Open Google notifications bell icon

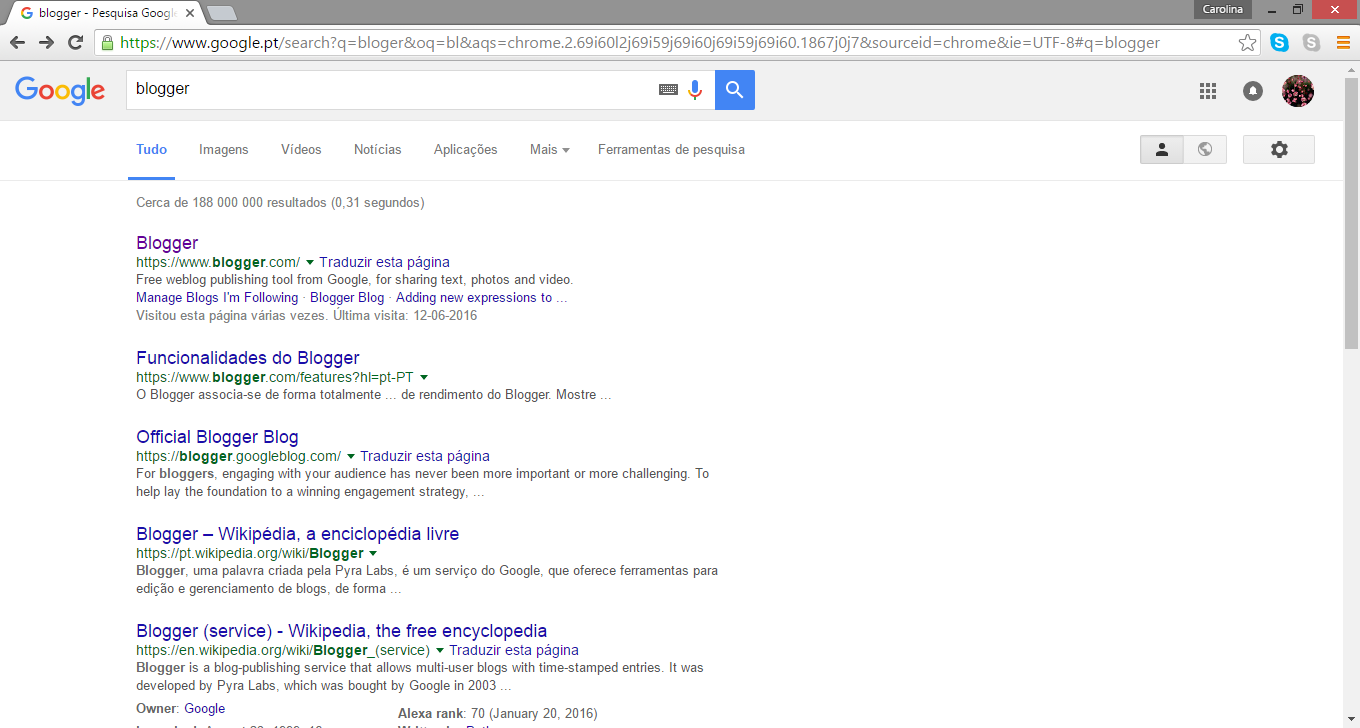1253,91
